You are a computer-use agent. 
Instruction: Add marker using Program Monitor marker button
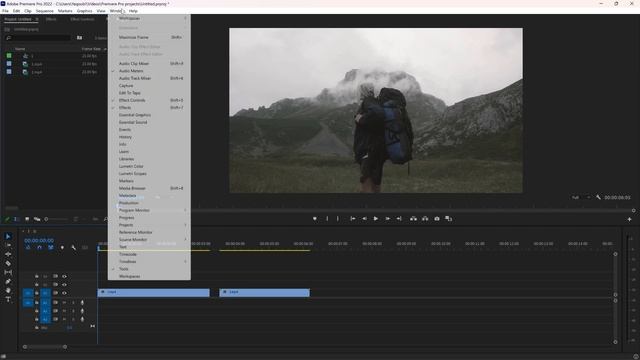click(315, 219)
